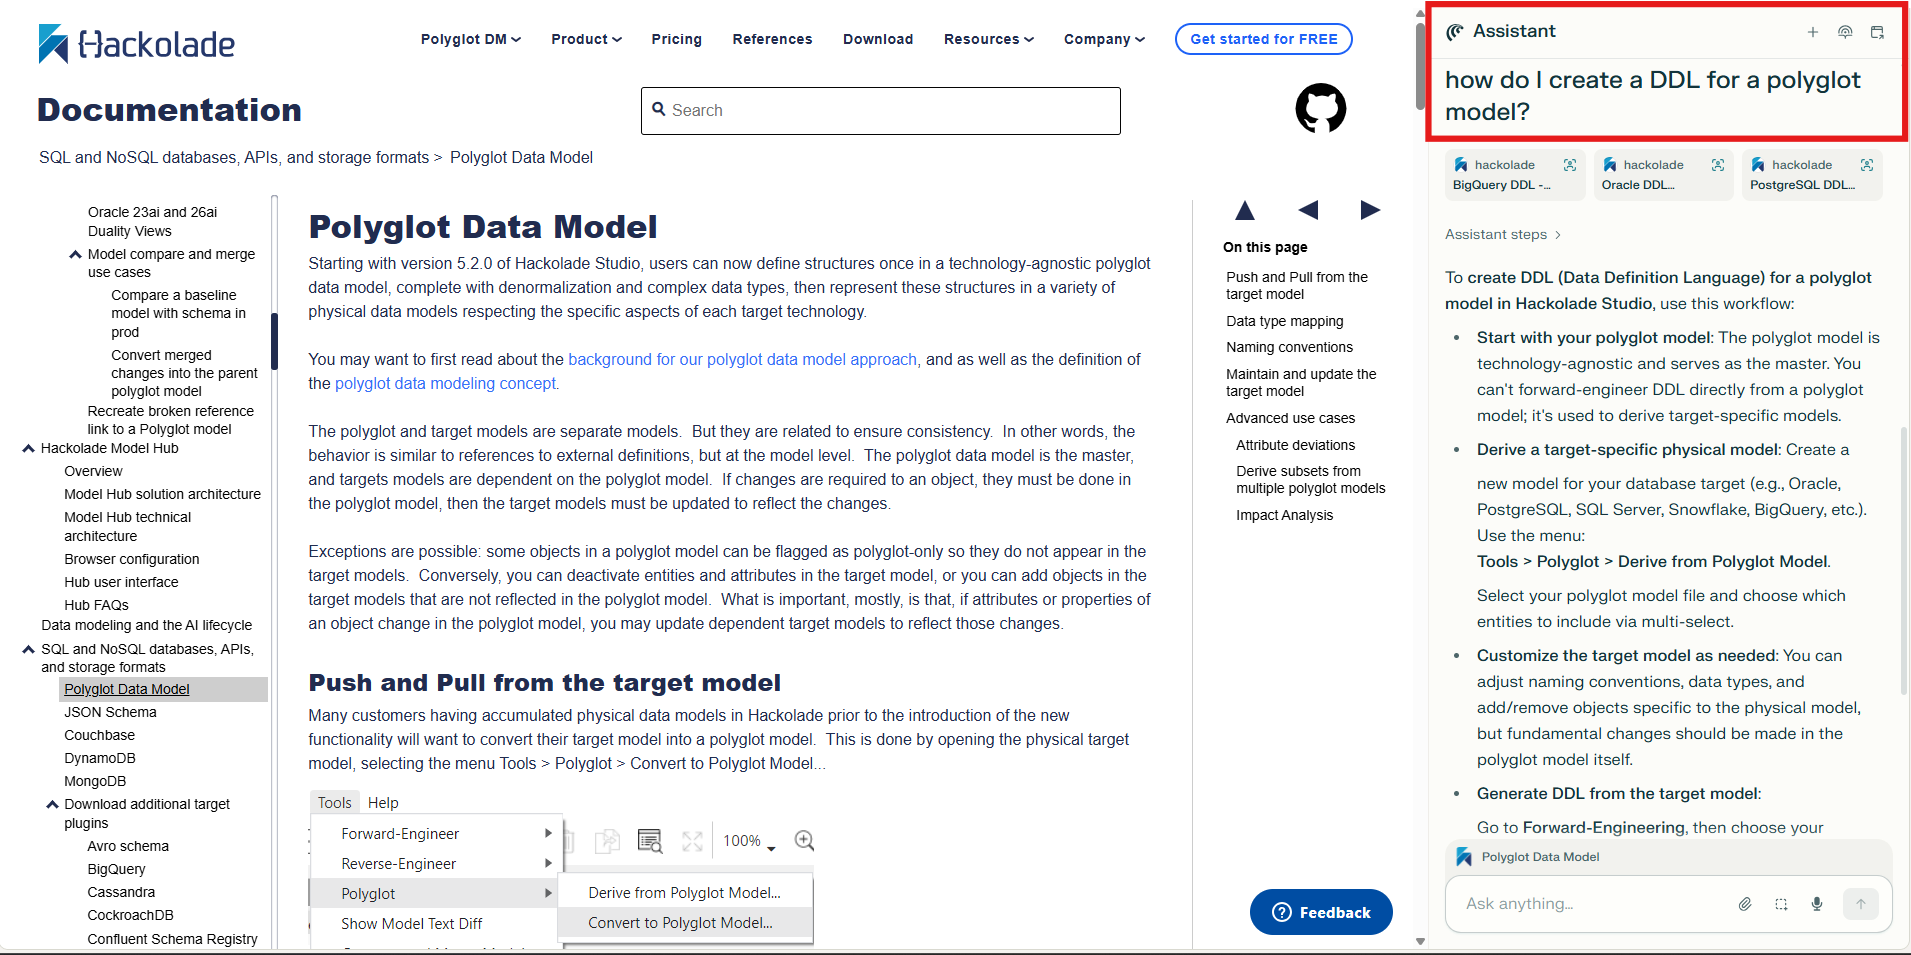Click the screenshot selection icon in chat box
This screenshot has width=1911, height=955.
coord(1781,904)
